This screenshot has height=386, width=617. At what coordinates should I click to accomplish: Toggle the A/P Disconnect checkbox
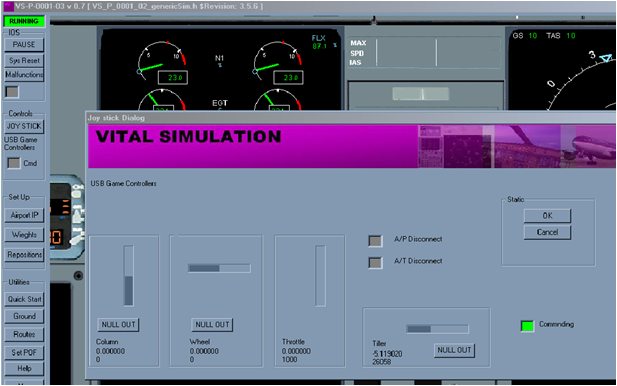pos(375,241)
